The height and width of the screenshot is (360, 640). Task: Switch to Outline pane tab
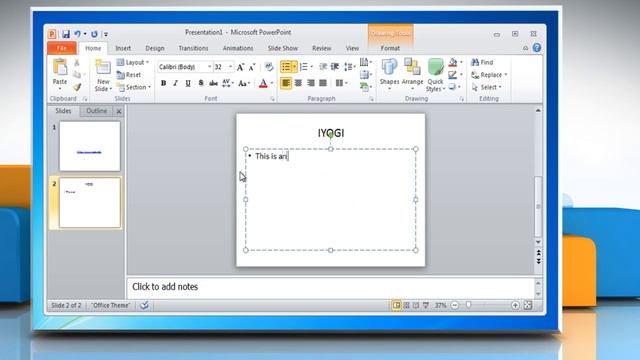pyautogui.click(x=96, y=111)
